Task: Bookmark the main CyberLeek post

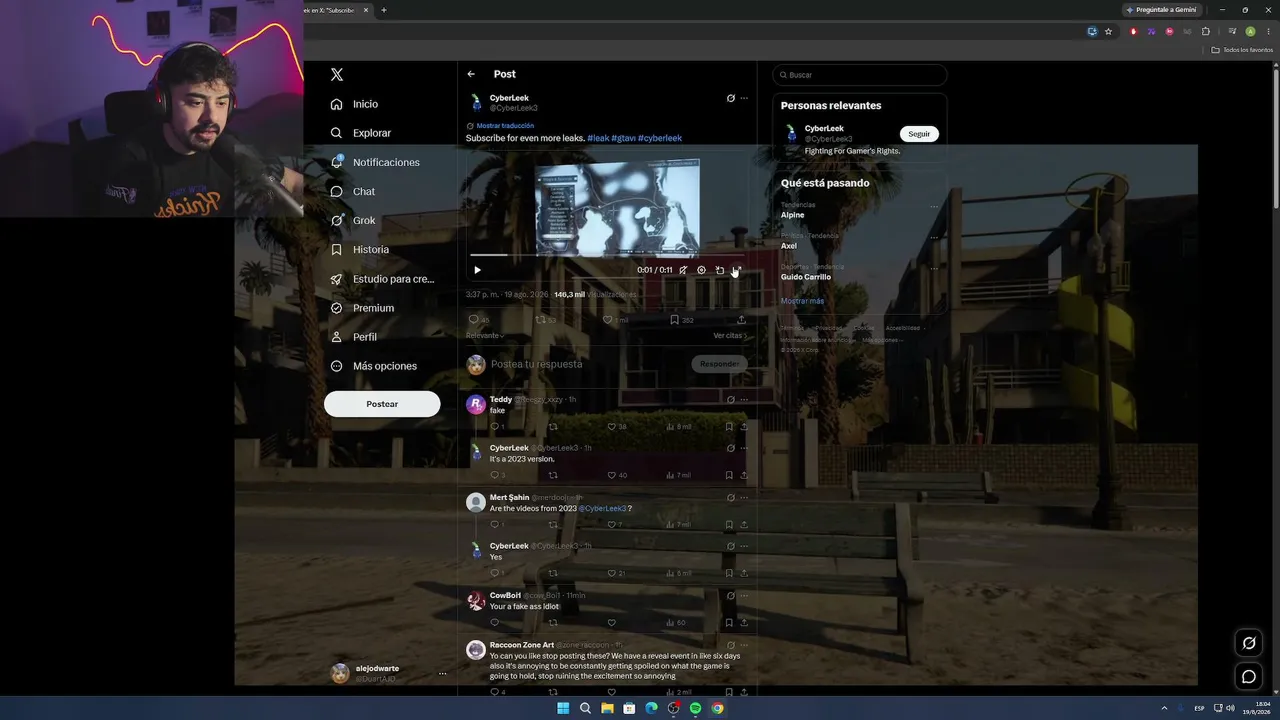Action: [675, 320]
